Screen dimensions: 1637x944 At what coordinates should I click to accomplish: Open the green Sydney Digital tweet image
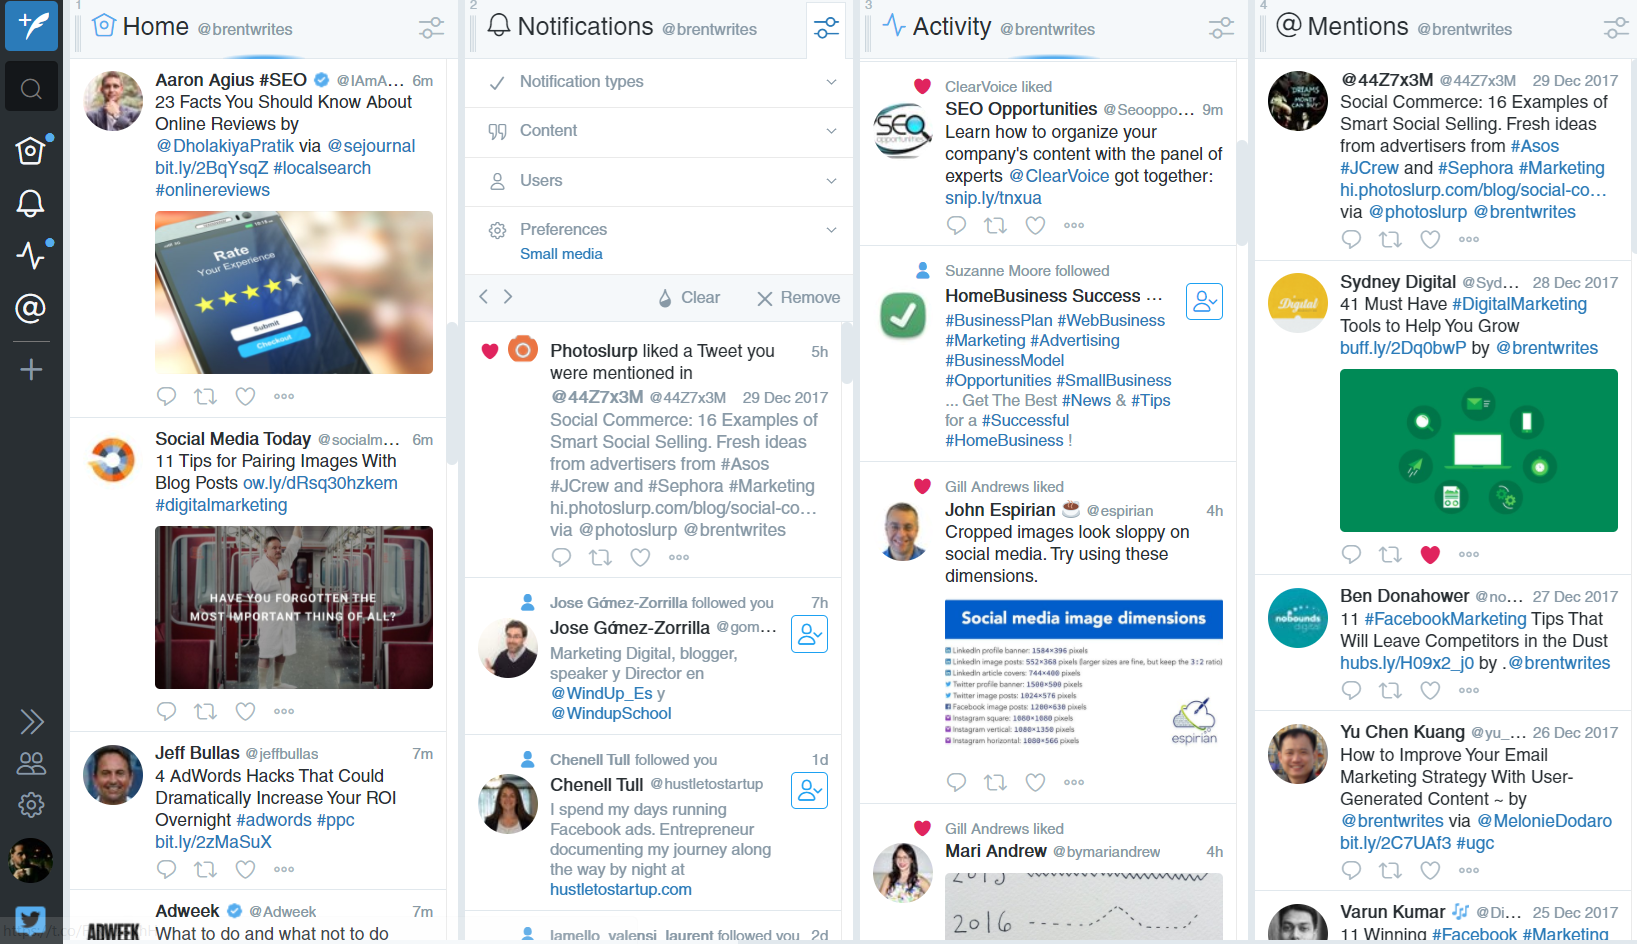1479,450
